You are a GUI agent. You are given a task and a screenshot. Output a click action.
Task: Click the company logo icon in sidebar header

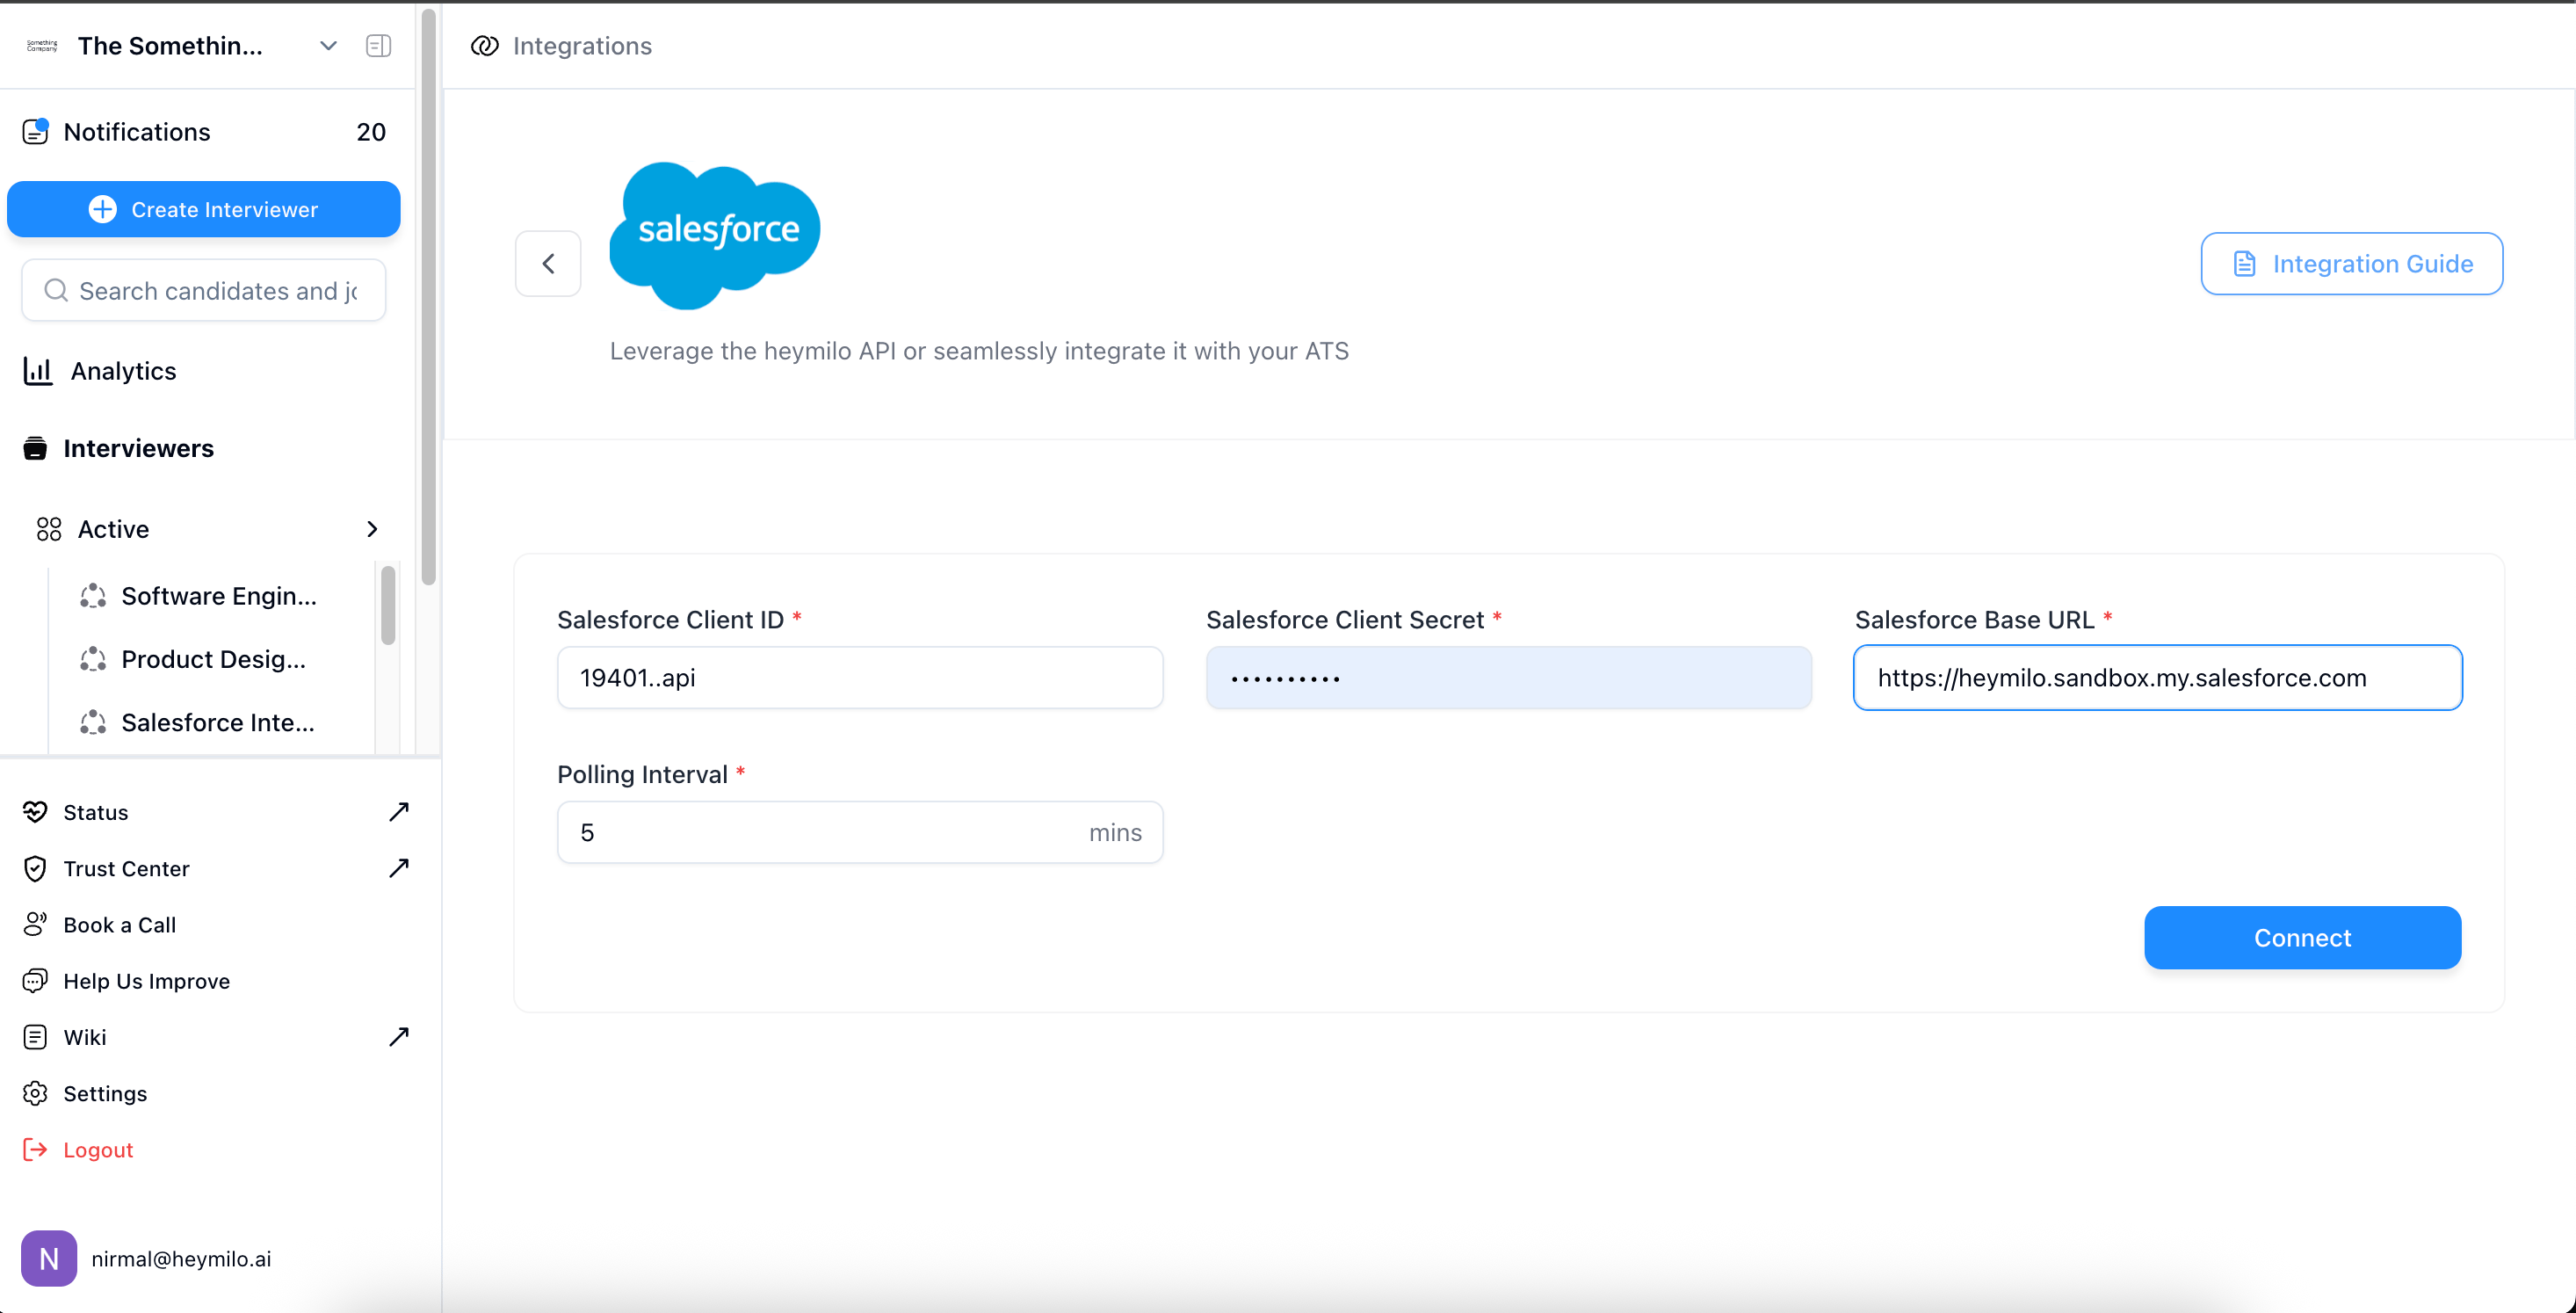coord(42,46)
